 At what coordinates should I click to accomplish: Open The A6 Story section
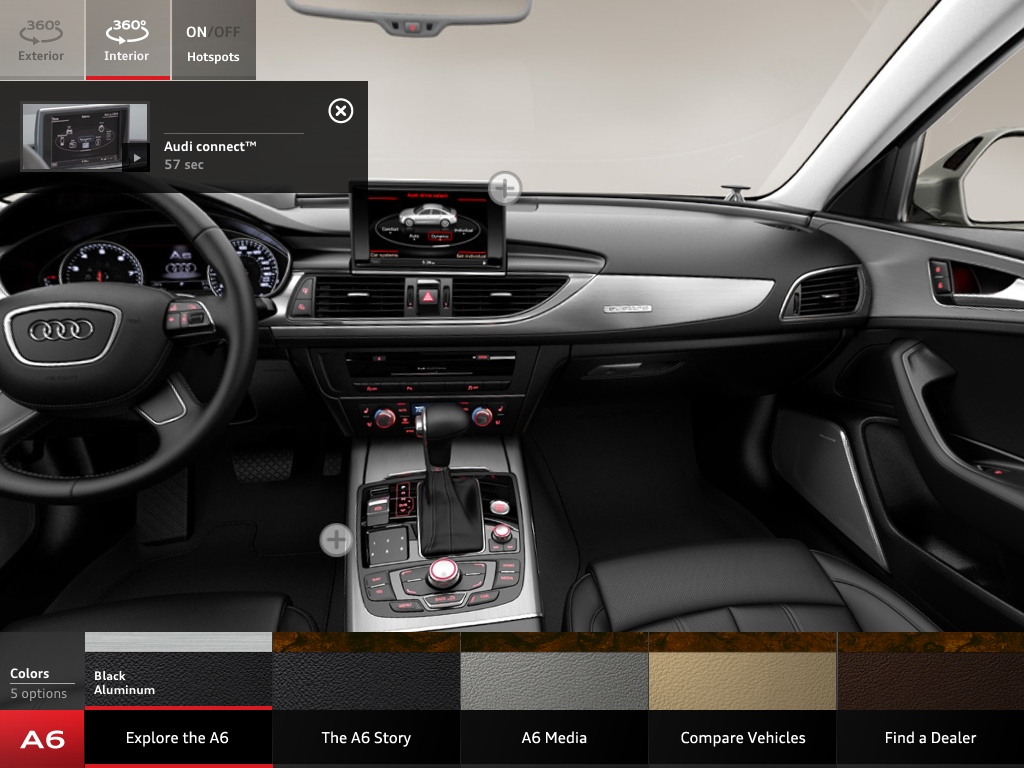coord(365,738)
